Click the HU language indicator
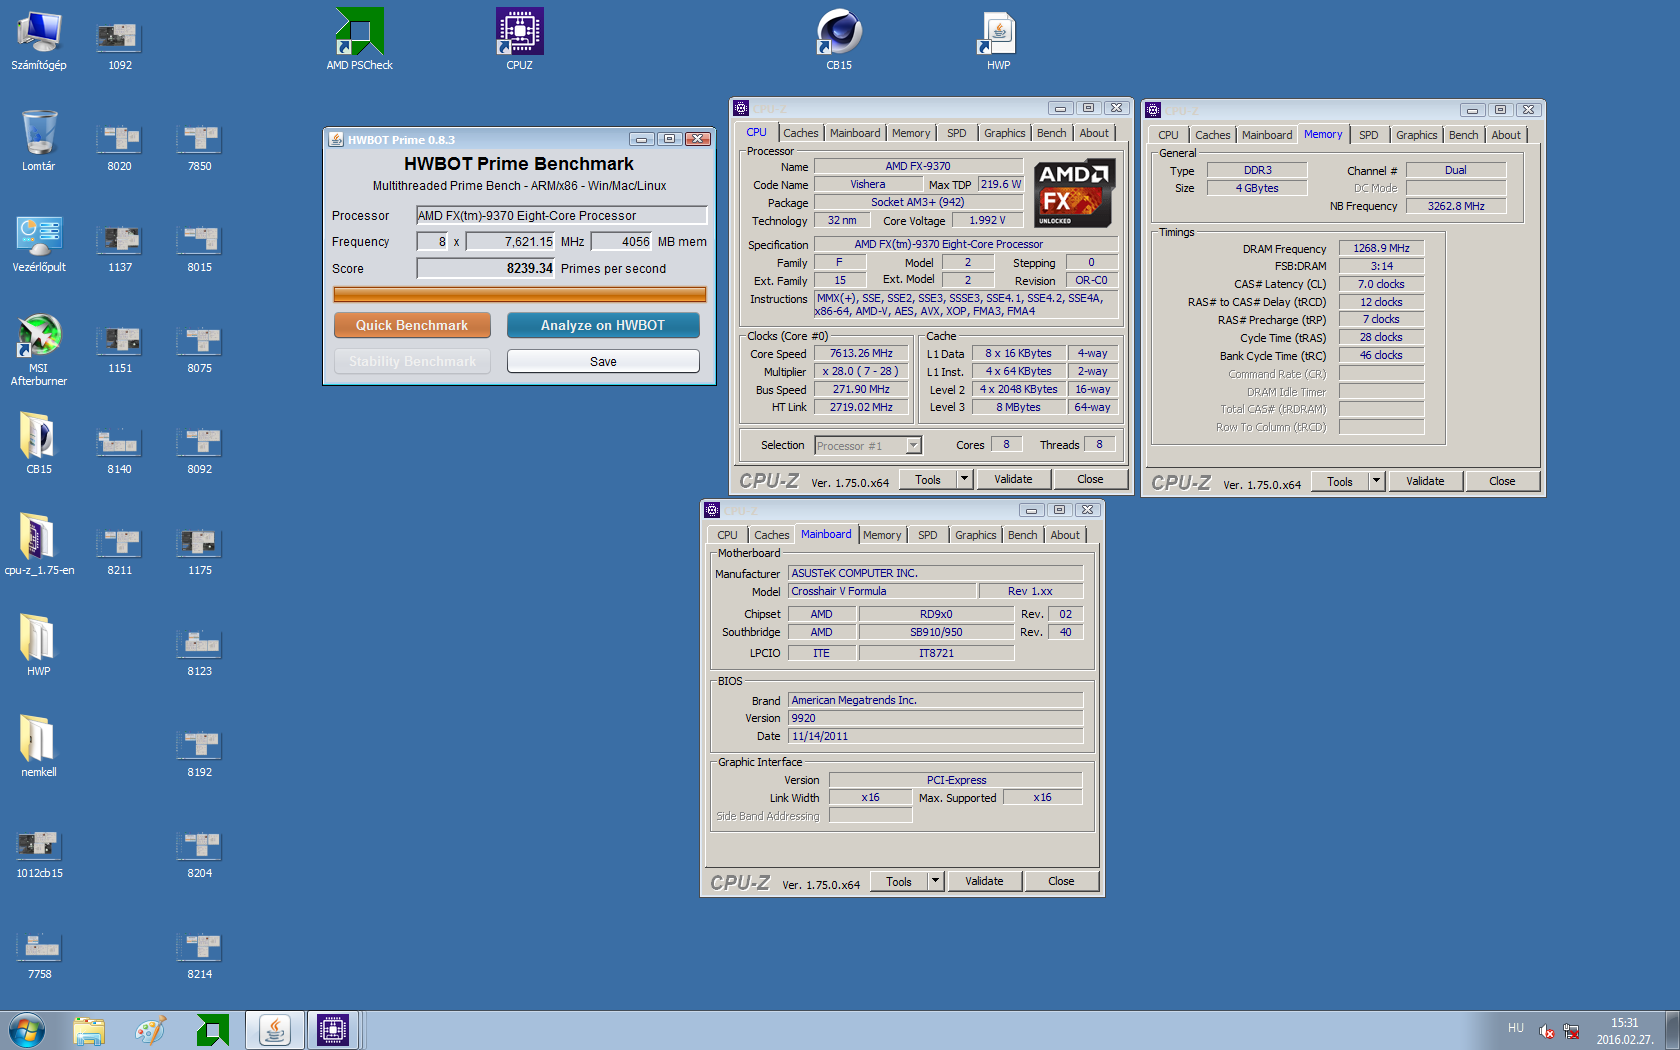 point(1516,1029)
